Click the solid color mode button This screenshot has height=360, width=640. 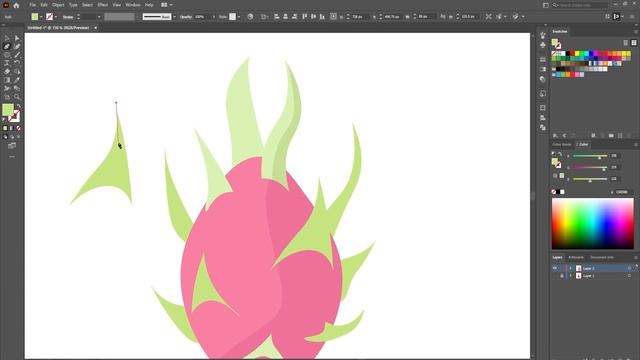tap(5, 128)
